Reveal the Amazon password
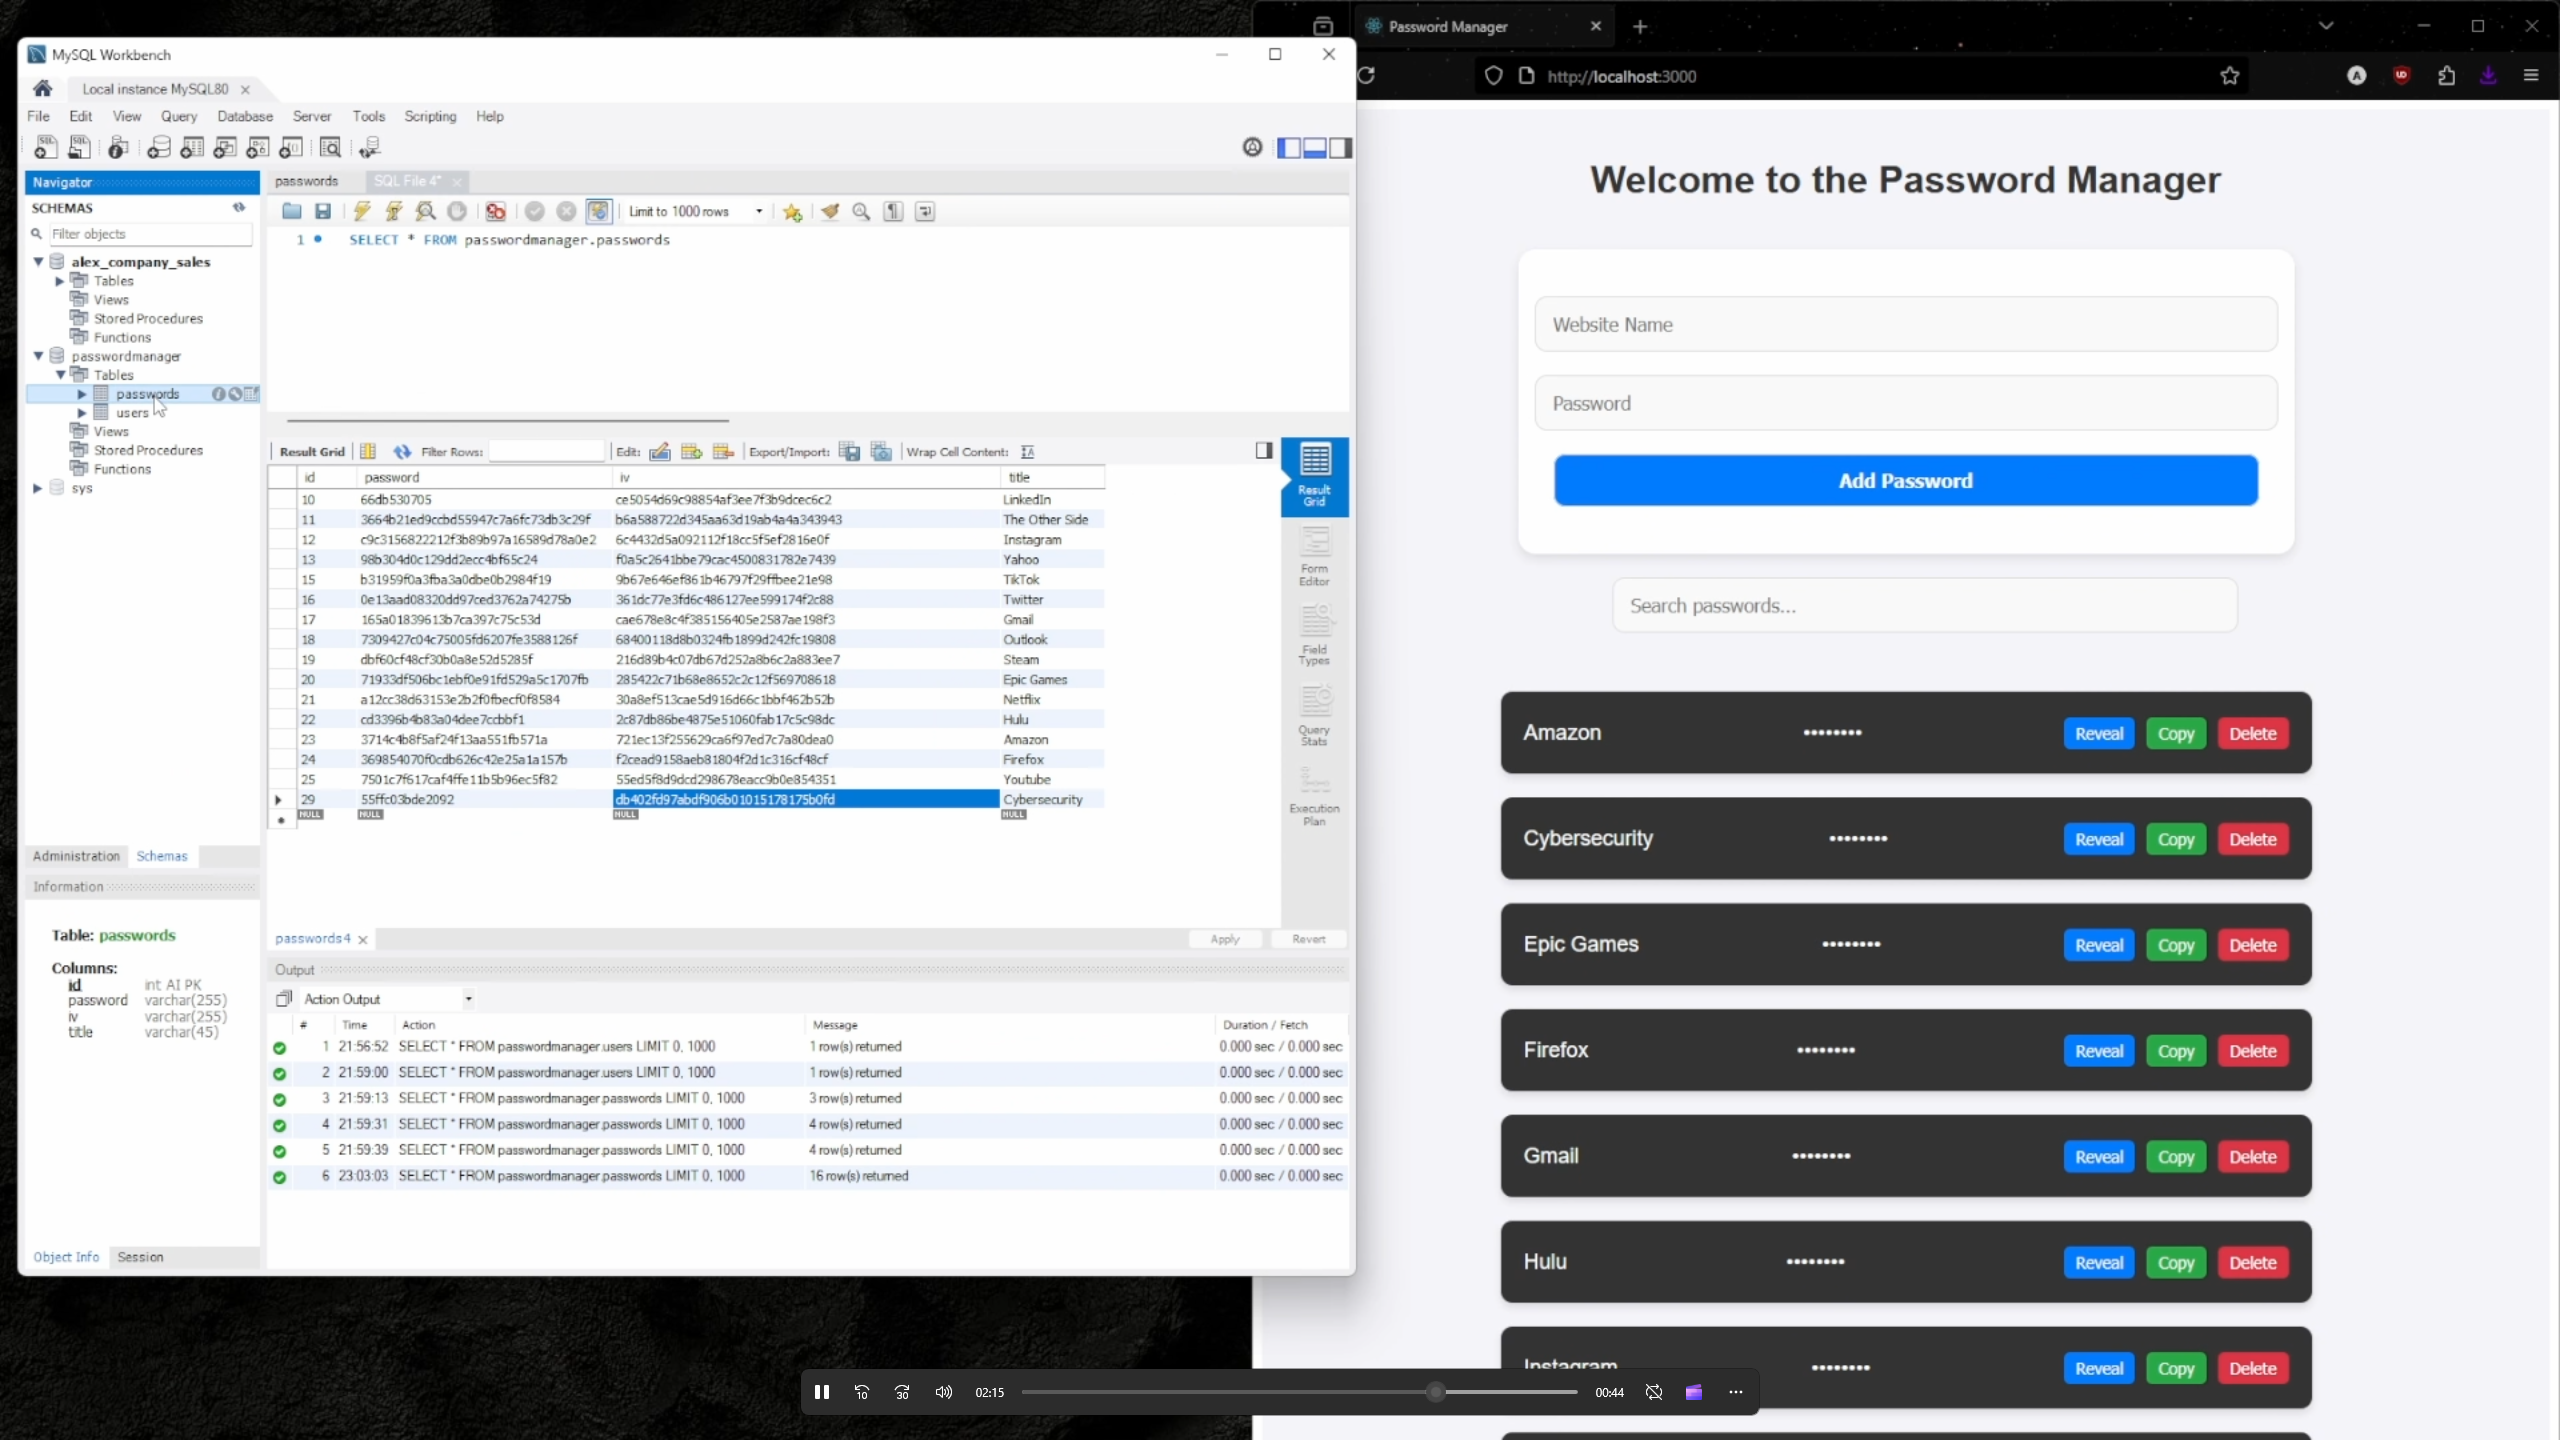2560x1440 pixels. coord(2098,734)
